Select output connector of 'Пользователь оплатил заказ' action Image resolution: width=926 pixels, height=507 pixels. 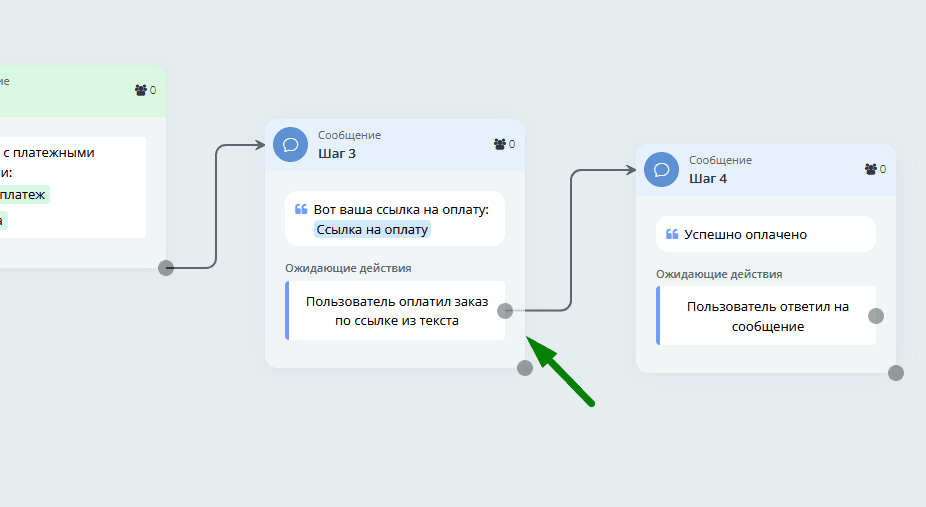coord(505,311)
